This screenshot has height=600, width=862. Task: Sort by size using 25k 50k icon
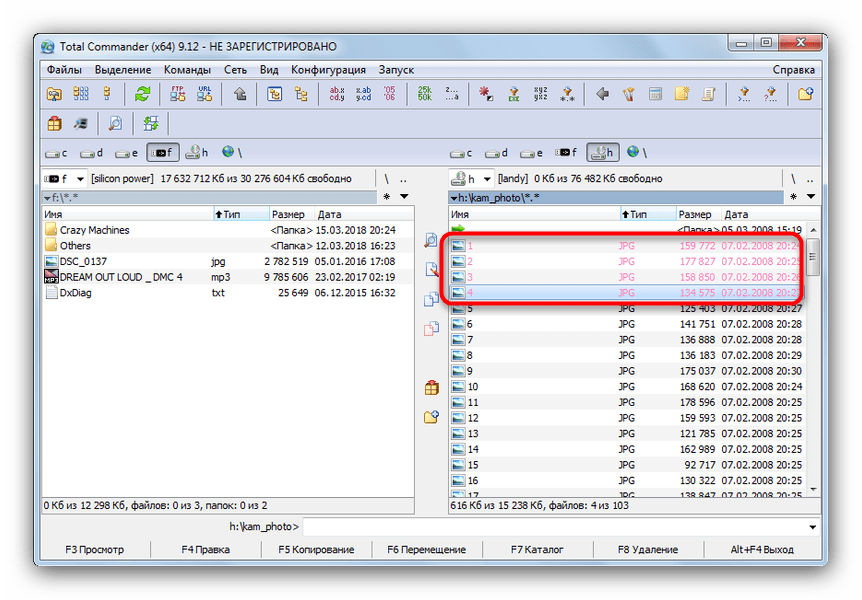pyautogui.click(x=424, y=94)
